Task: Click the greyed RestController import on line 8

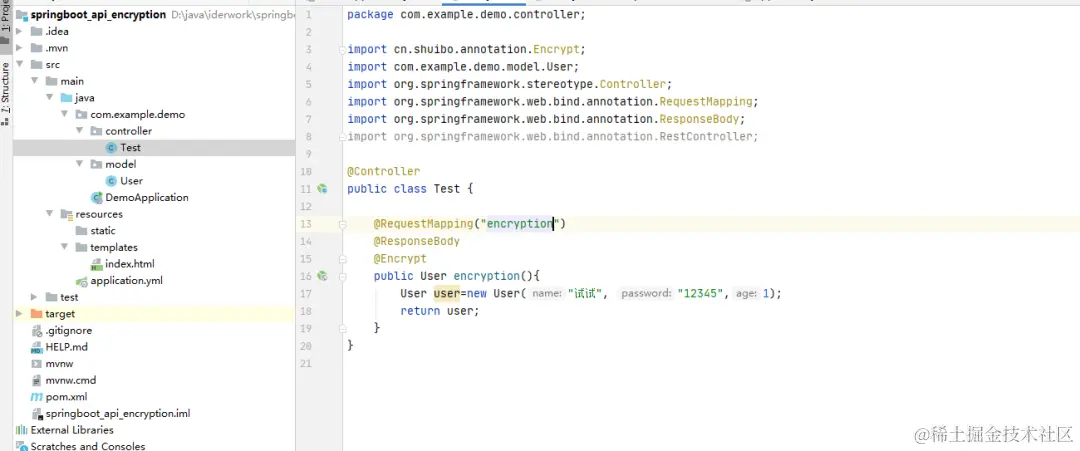Action: pos(552,136)
